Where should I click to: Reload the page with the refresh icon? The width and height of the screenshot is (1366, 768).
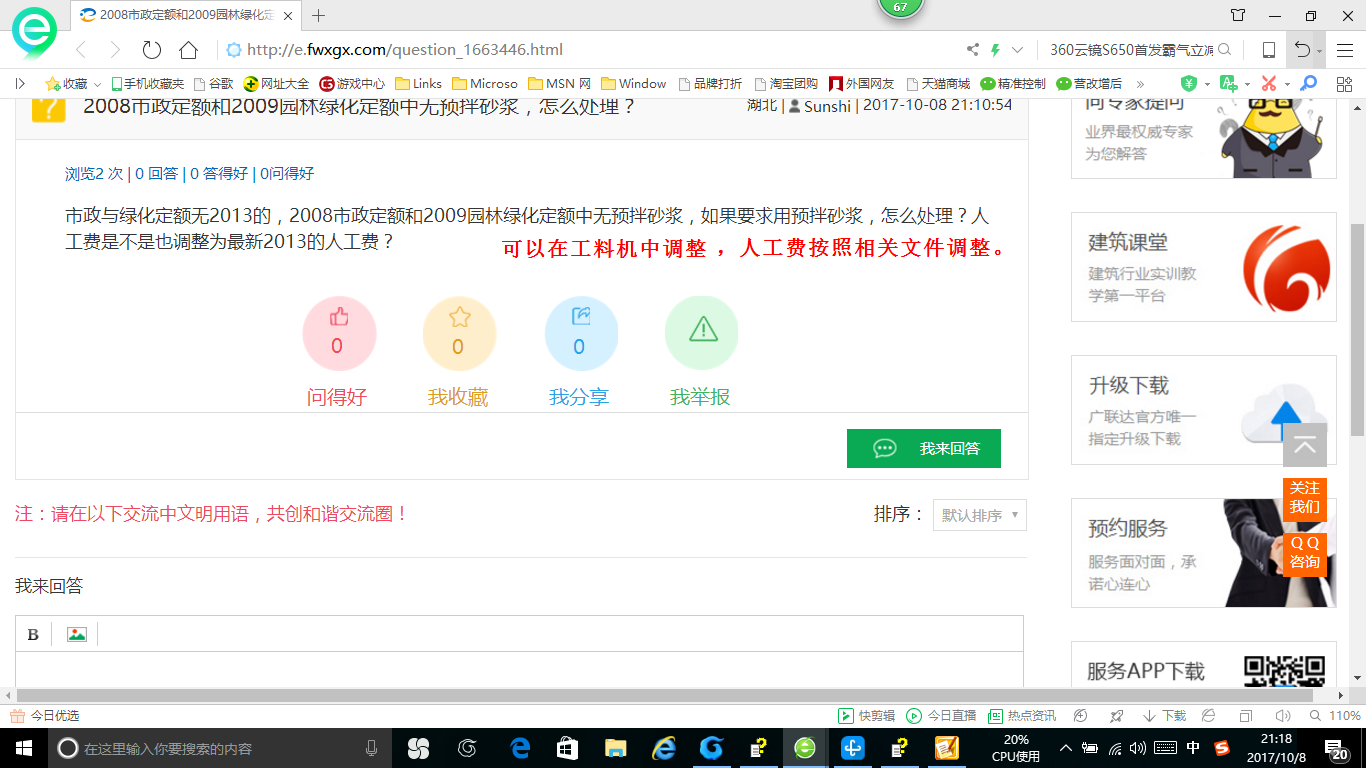click(x=152, y=50)
